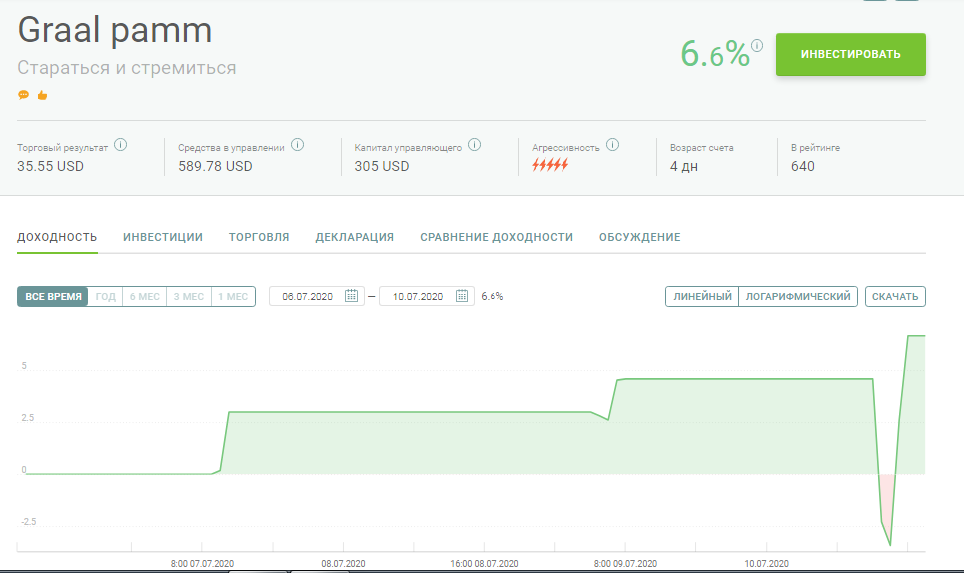Viewport: 964px width, 573px height.
Task: Click the В рейтинге label
Action: tap(815, 148)
